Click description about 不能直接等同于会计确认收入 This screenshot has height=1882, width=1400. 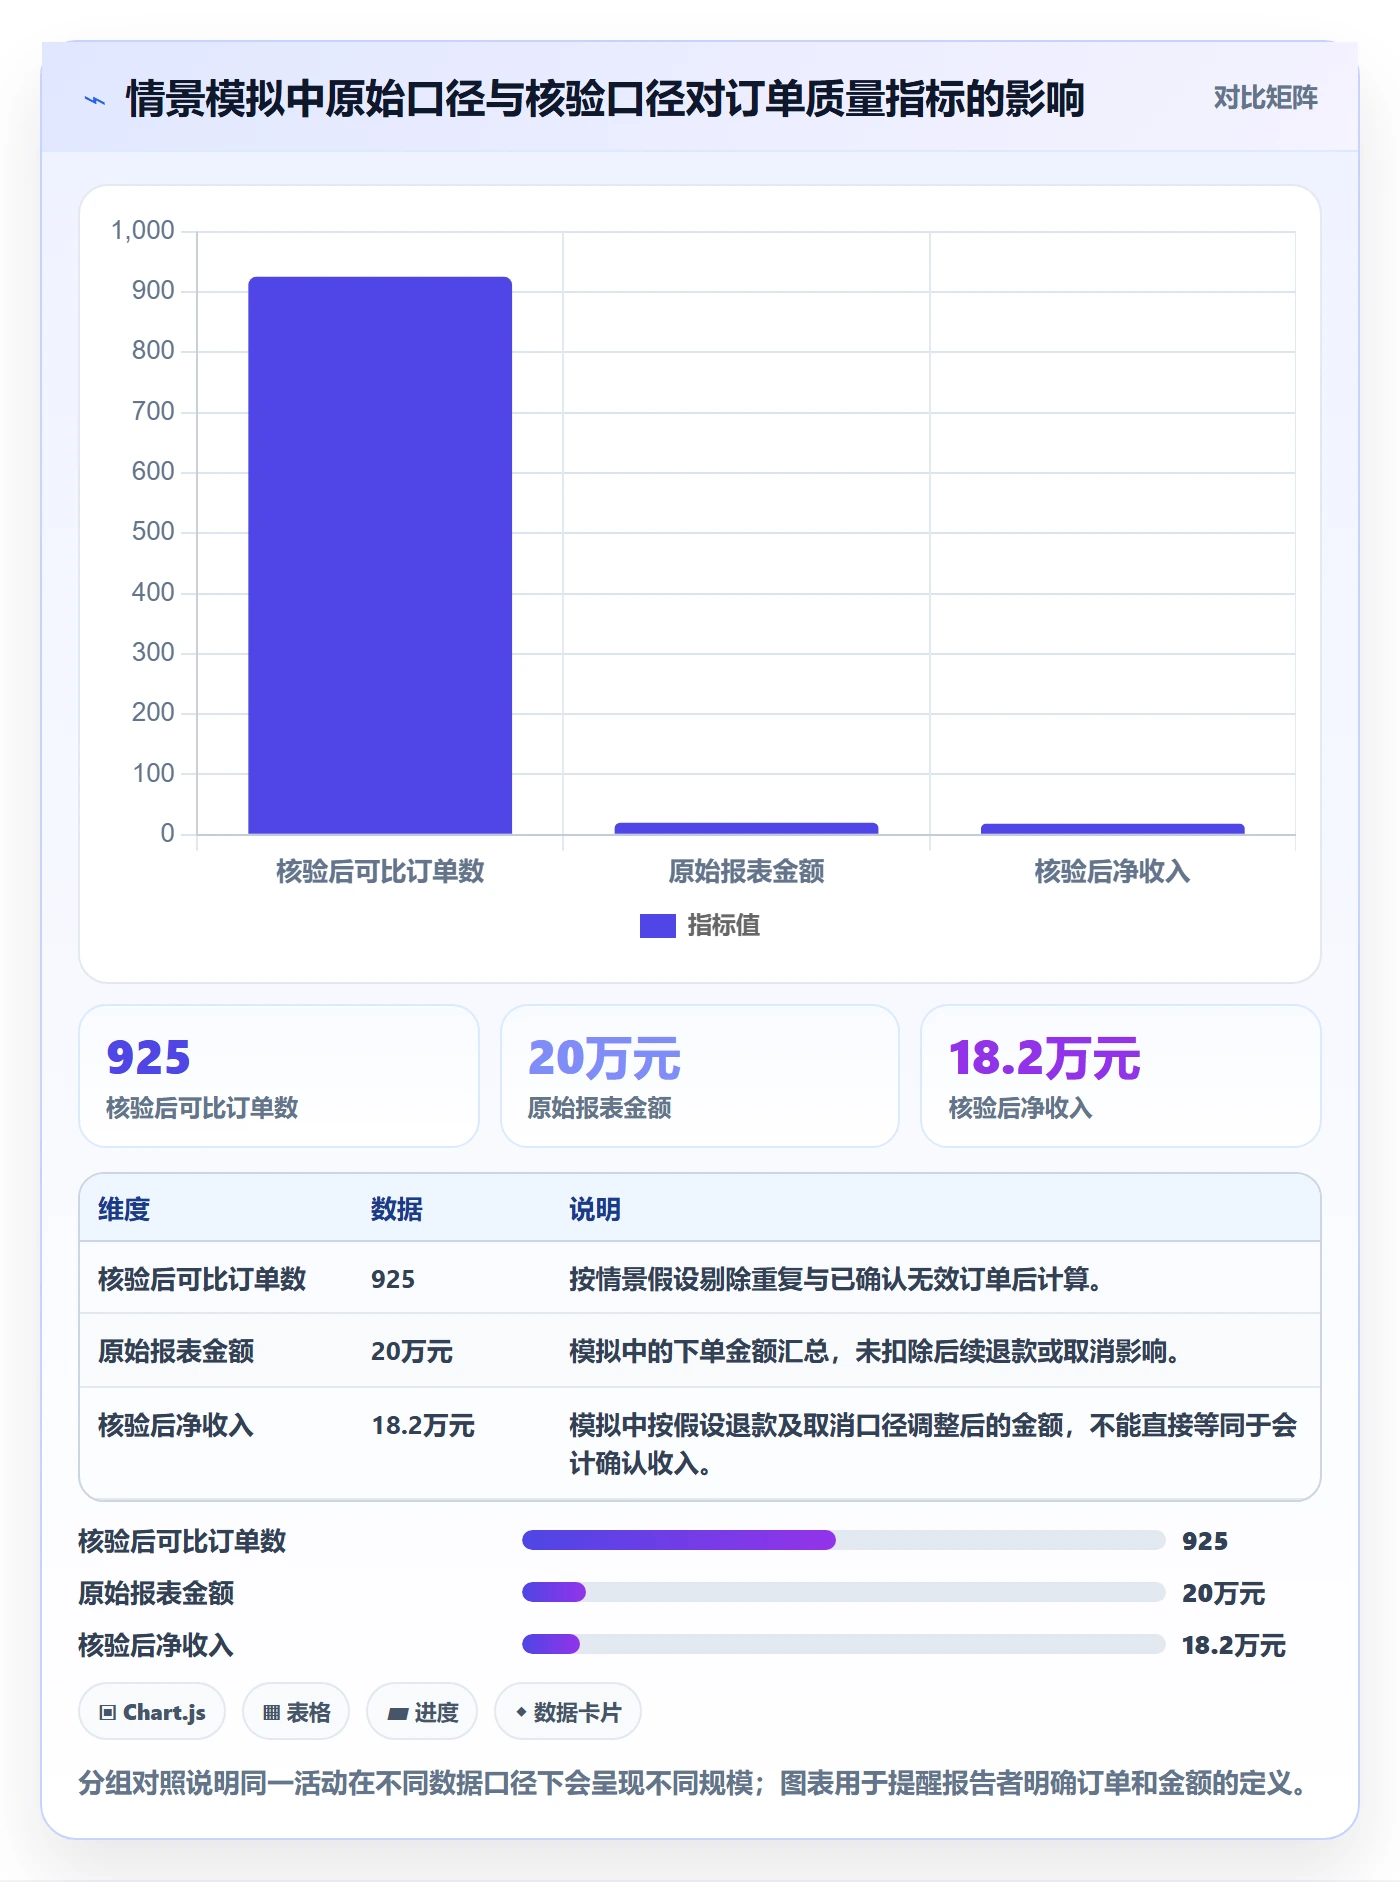pos(933,1444)
